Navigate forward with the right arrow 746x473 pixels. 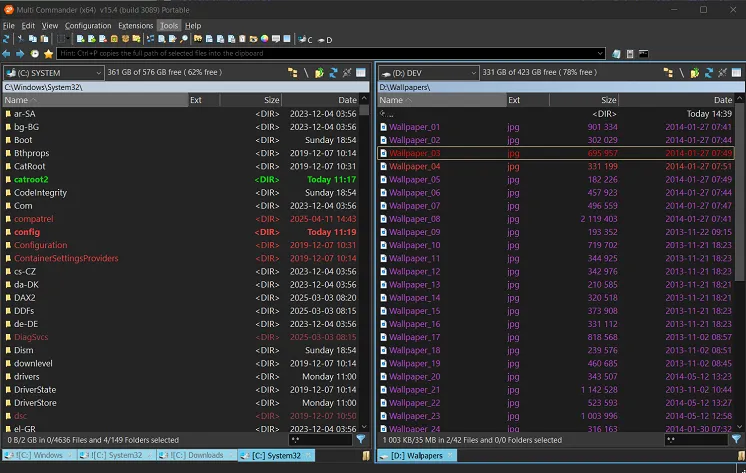pos(20,54)
